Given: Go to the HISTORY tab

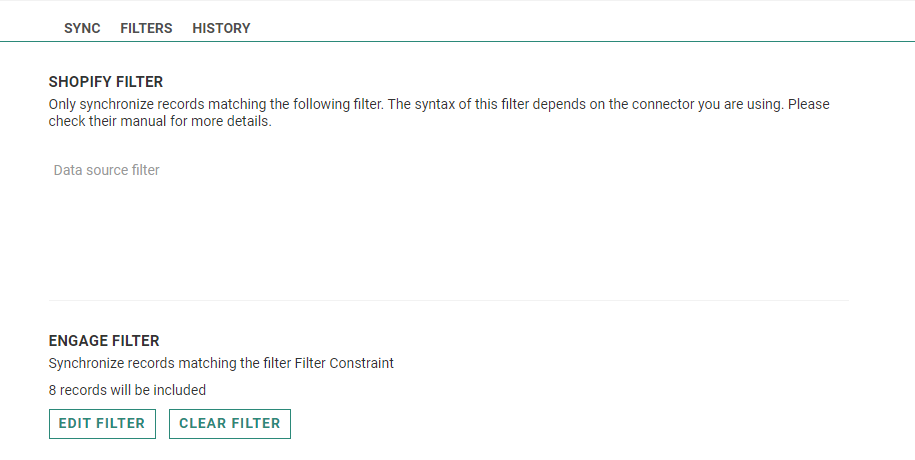Looking at the screenshot, I should pos(221,28).
